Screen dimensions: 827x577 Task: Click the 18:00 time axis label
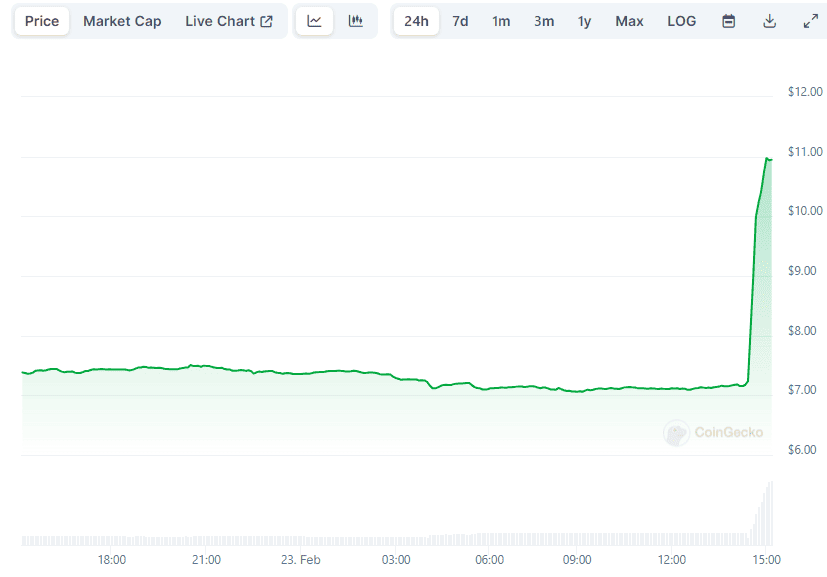(112, 560)
